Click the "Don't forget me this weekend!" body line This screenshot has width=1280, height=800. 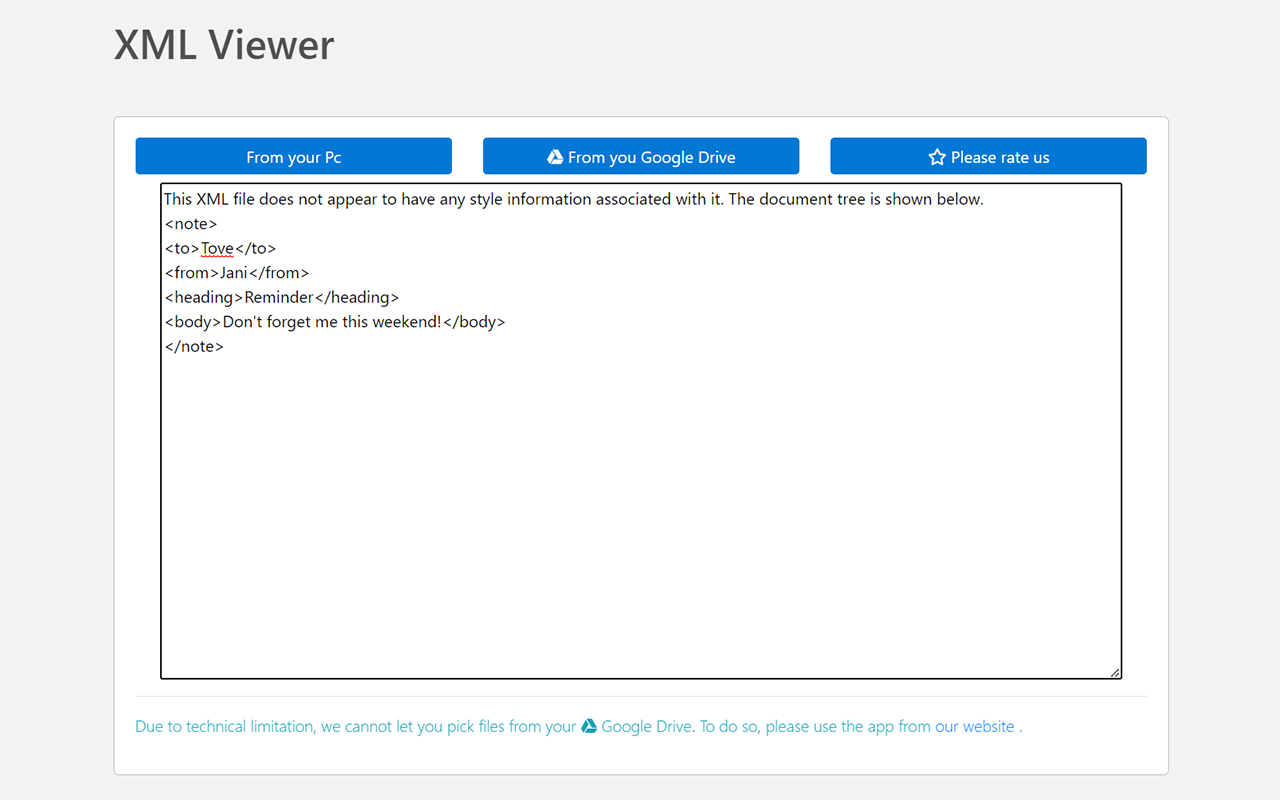335,322
